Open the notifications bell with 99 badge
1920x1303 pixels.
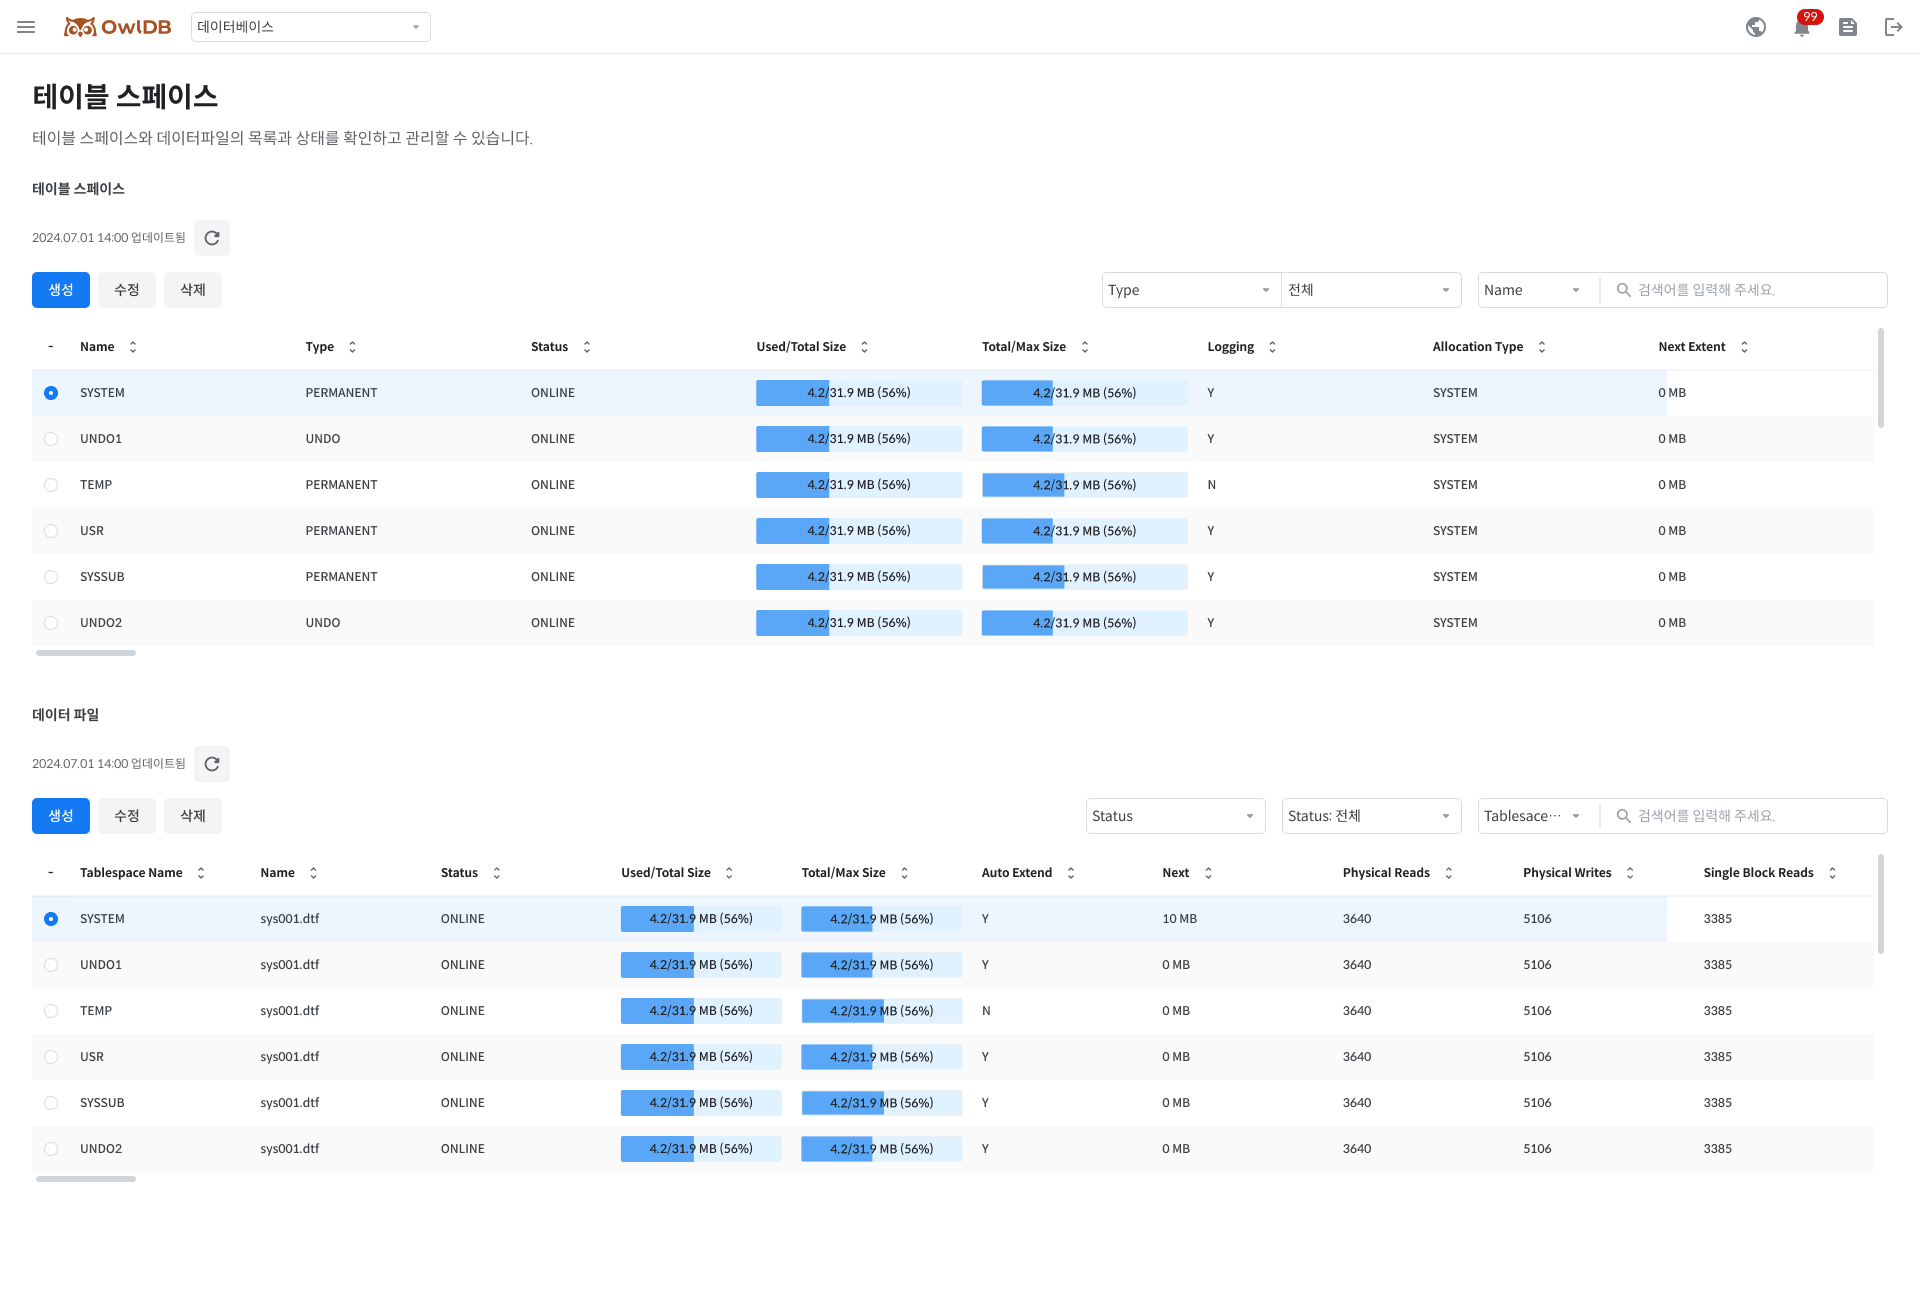[1802, 27]
